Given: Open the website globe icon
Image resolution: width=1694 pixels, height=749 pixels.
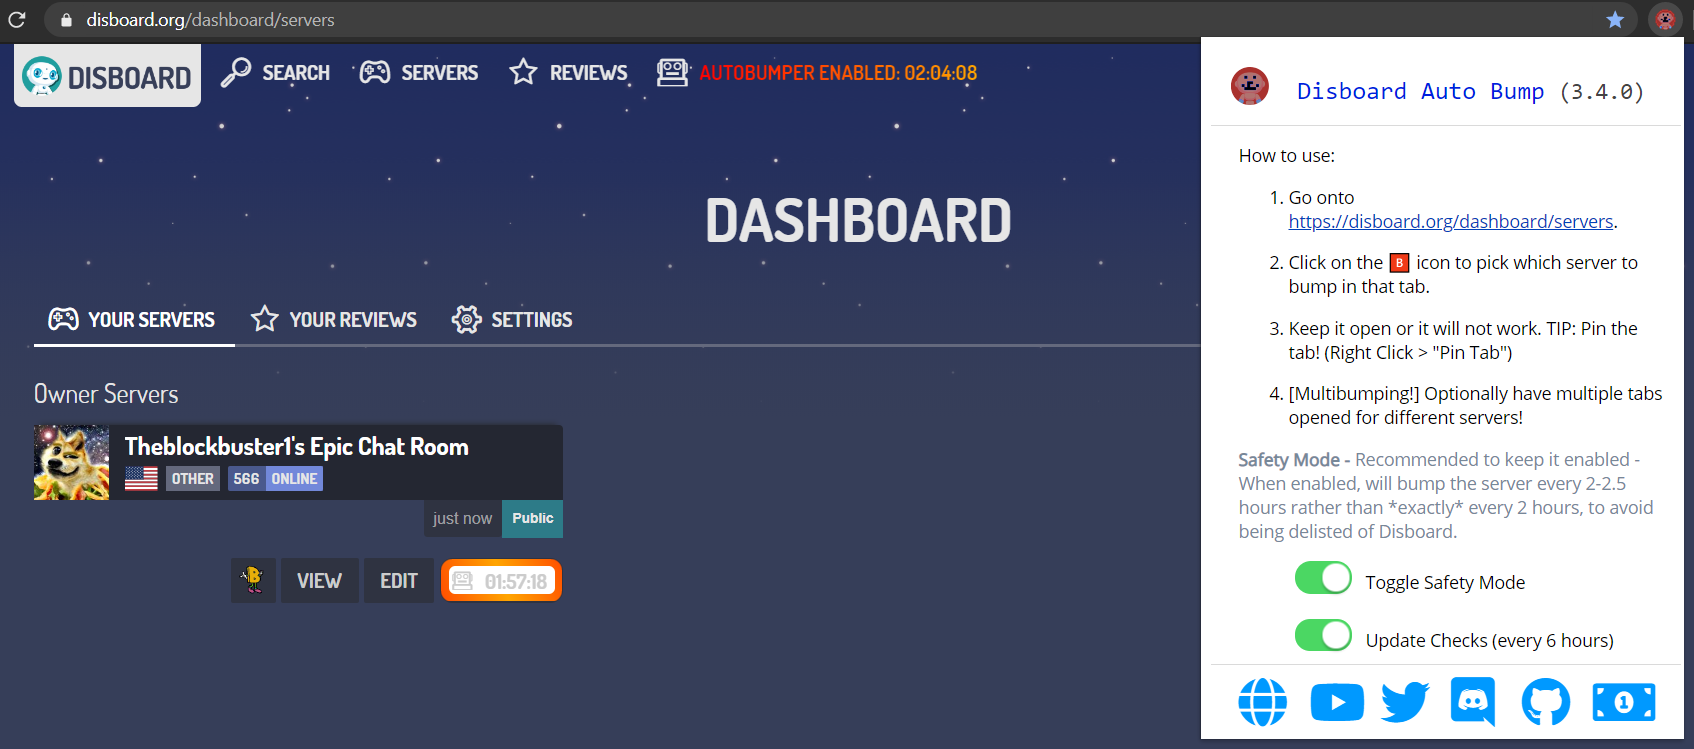Looking at the screenshot, I should click(1263, 702).
